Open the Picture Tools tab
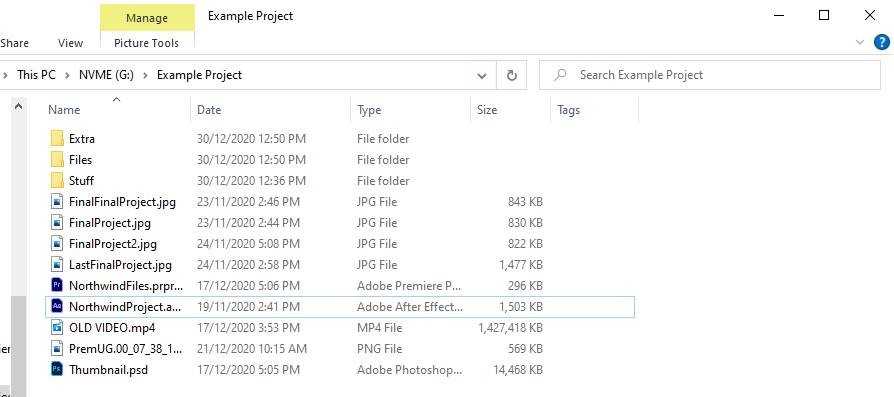 pos(146,43)
